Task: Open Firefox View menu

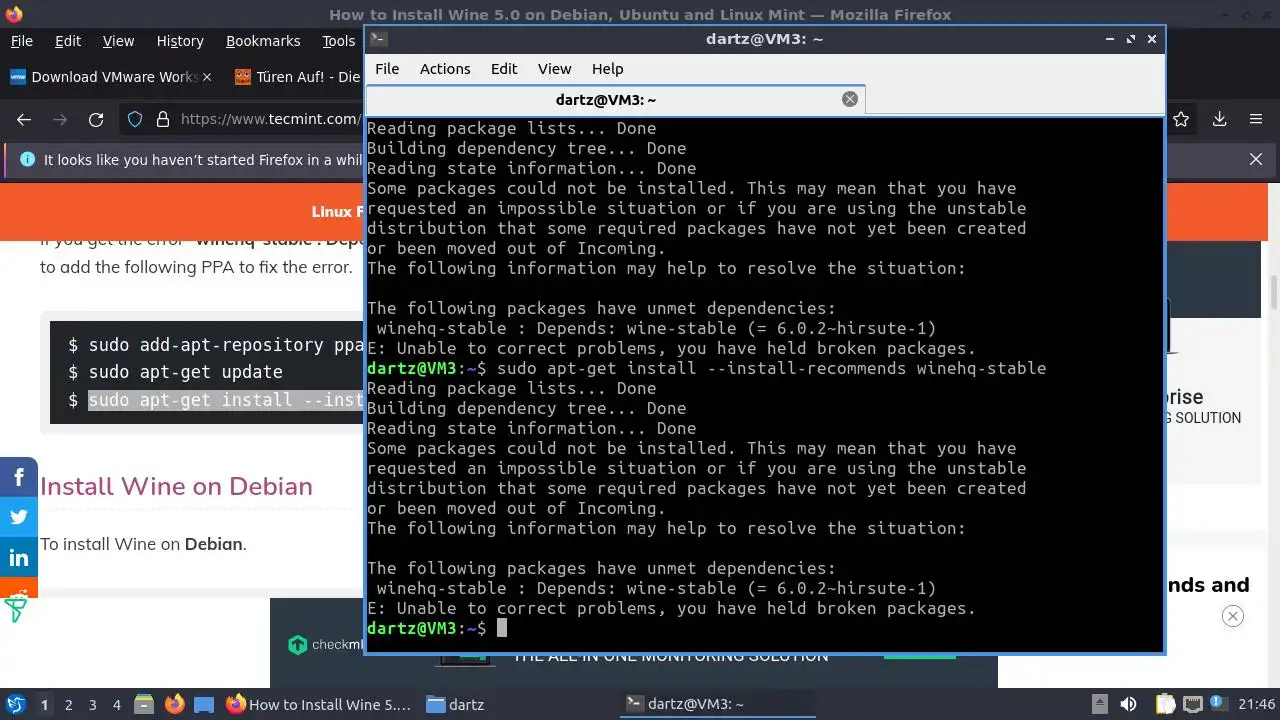Action: (x=118, y=41)
